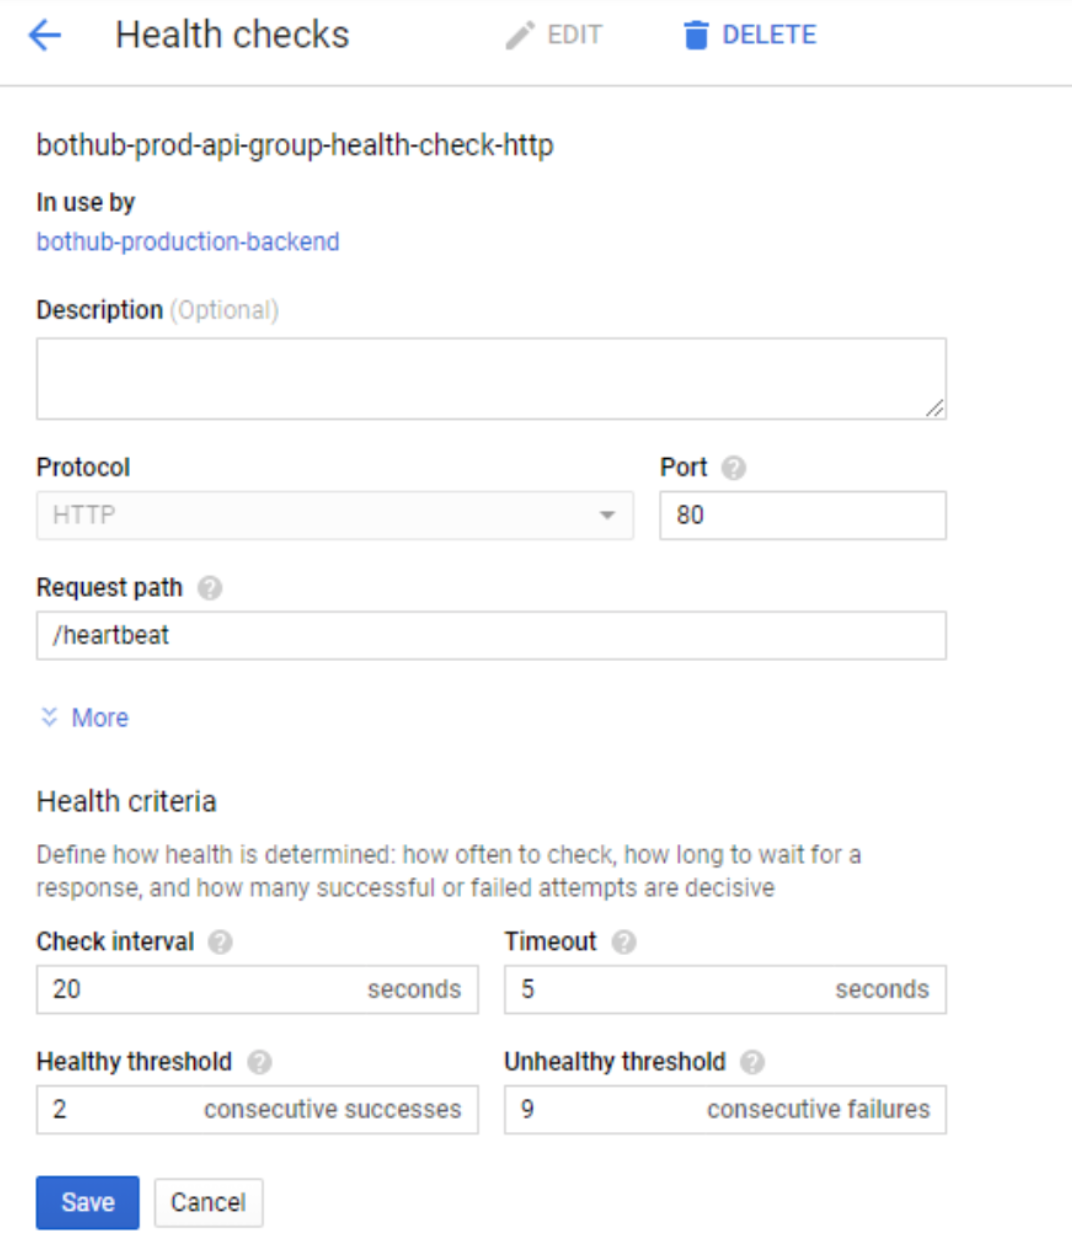
Task: Open the Timeout help icon
Action: (624, 942)
